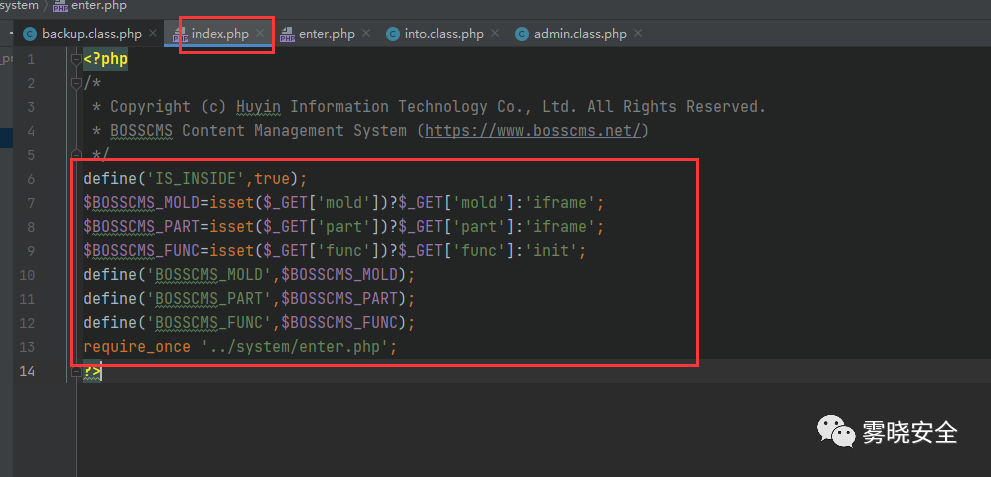Image resolution: width=991 pixels, height=477 pixels.
Task: Click the fold marker beside closing ?> tag
Action: [x=76, y=373]
